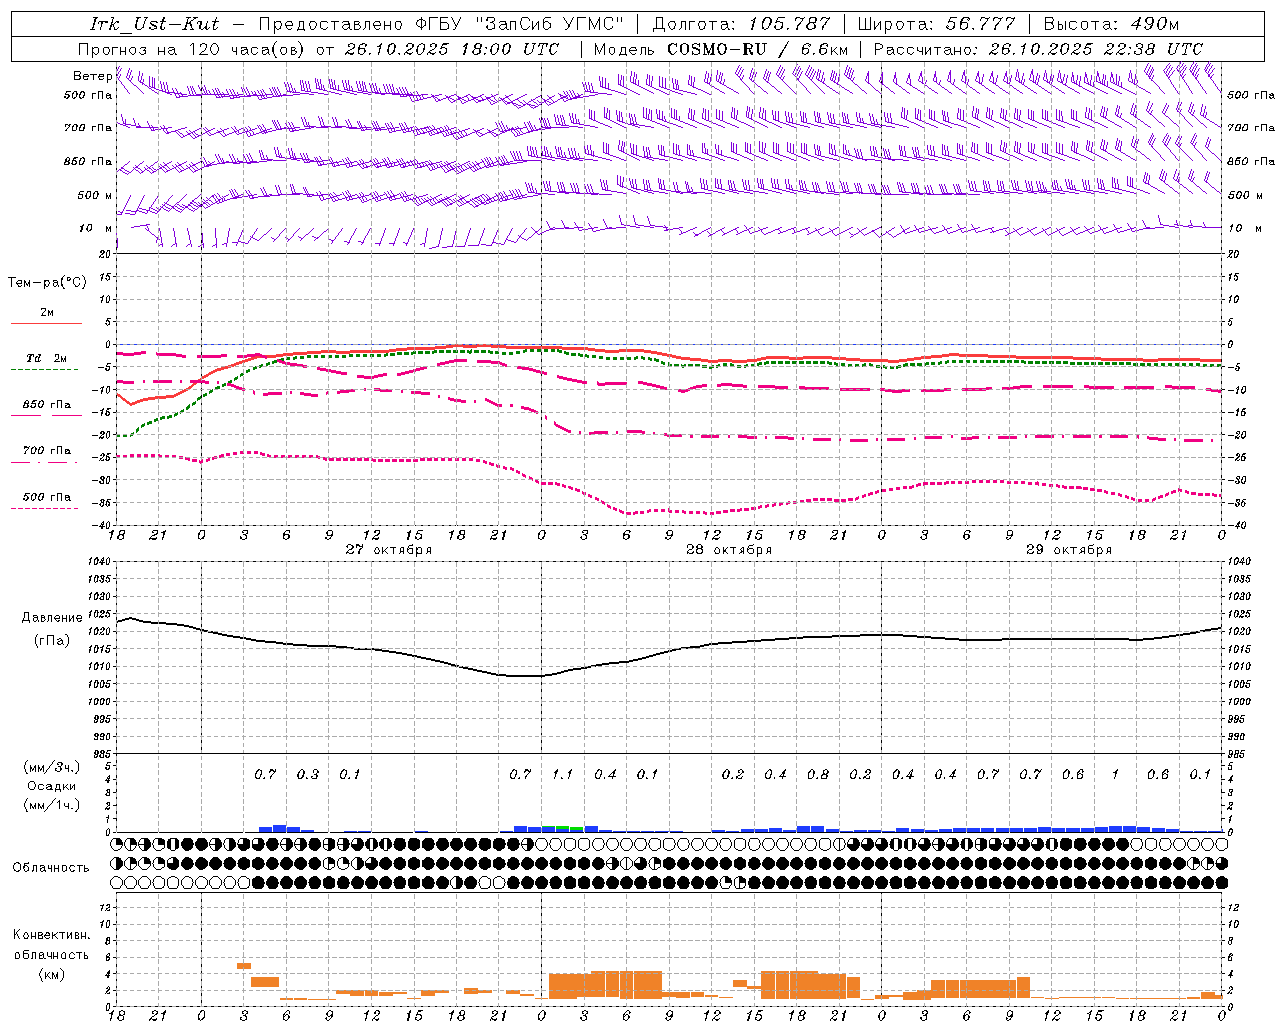Click the Давление pressure panel label
Image resolution: width=1280 pixels, height=1024 pixels.
click(52, 618)
